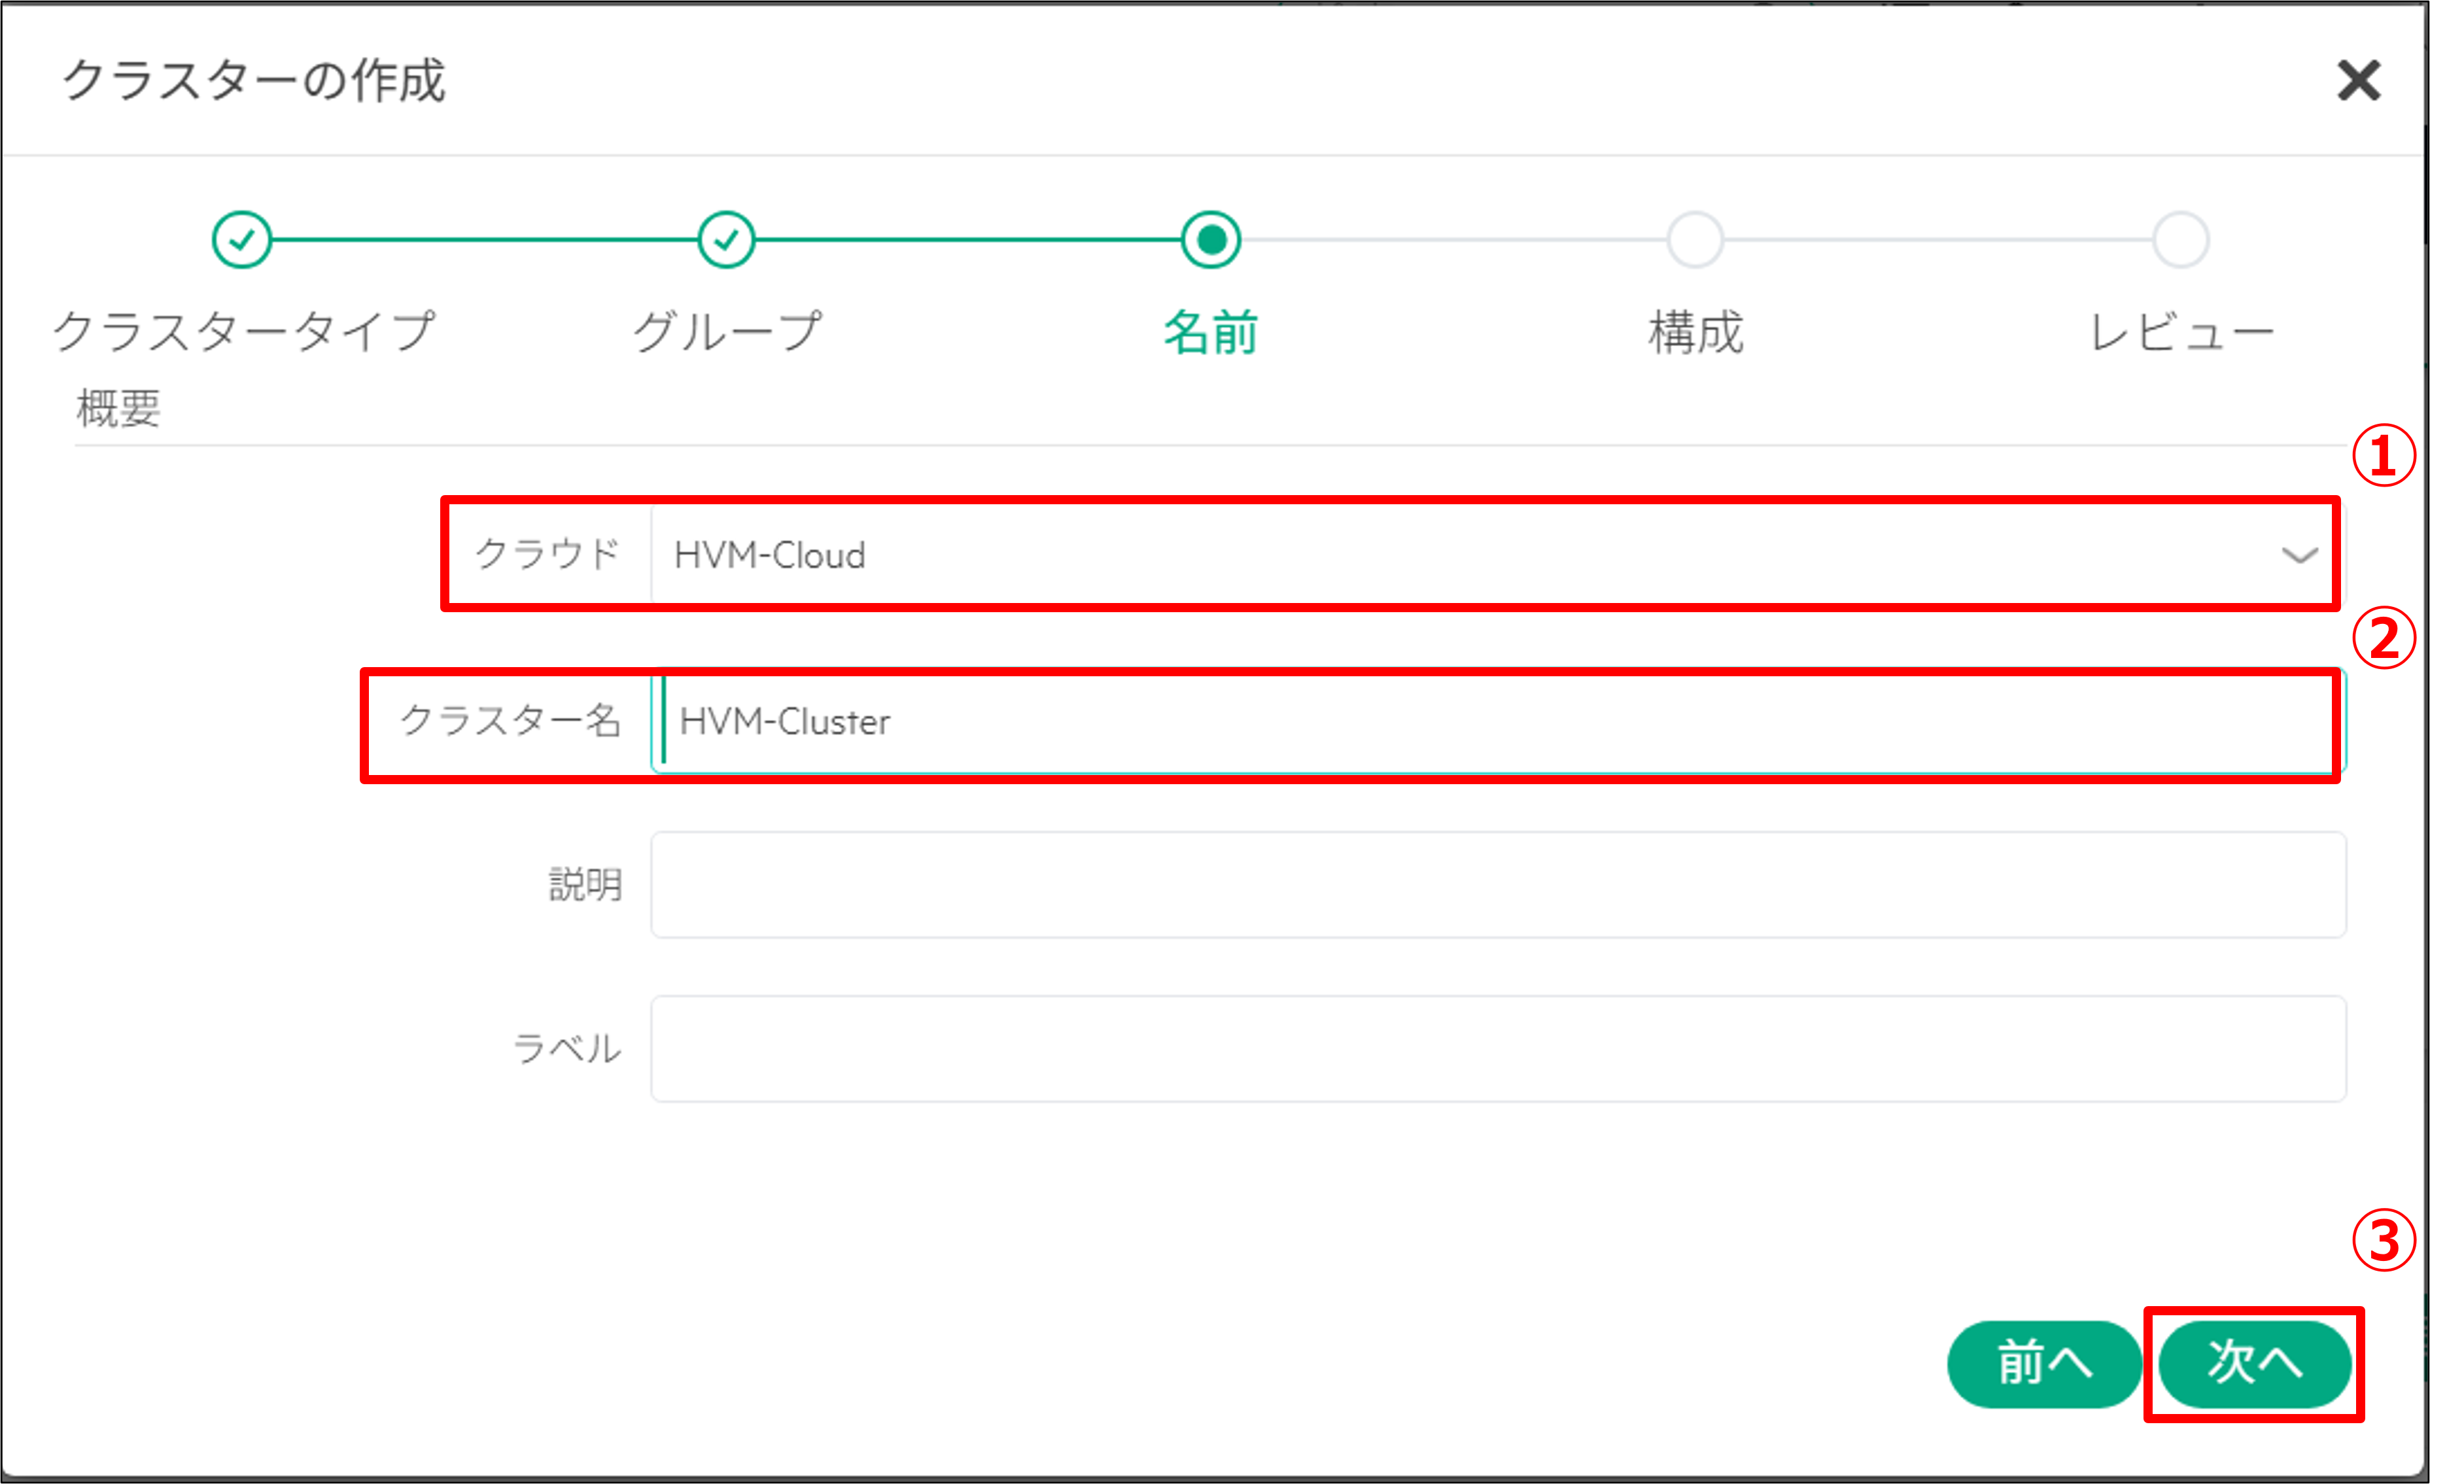The width and height of the screenshot is (2464, 1484).
Task: Select the active 名前 step circle
Action: coord(1211,240)
